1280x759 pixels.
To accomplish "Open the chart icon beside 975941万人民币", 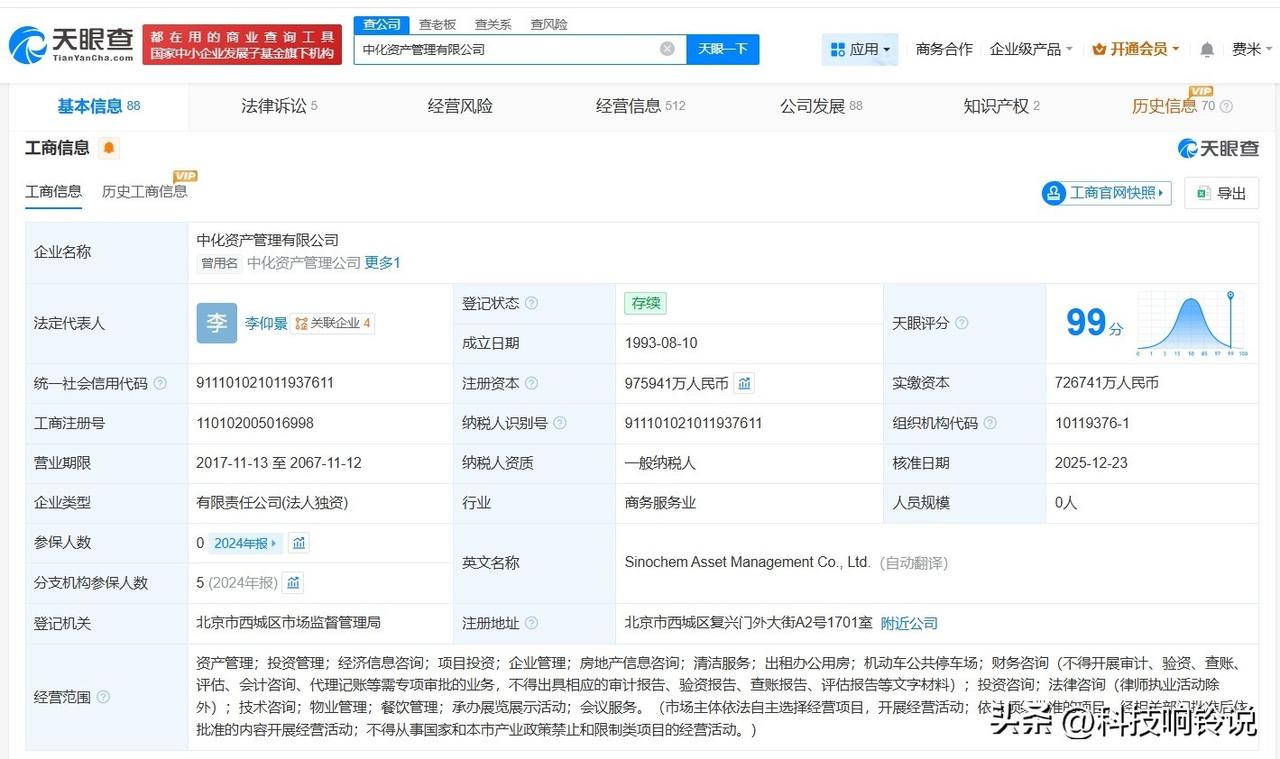I will click(x=744, y=383).
